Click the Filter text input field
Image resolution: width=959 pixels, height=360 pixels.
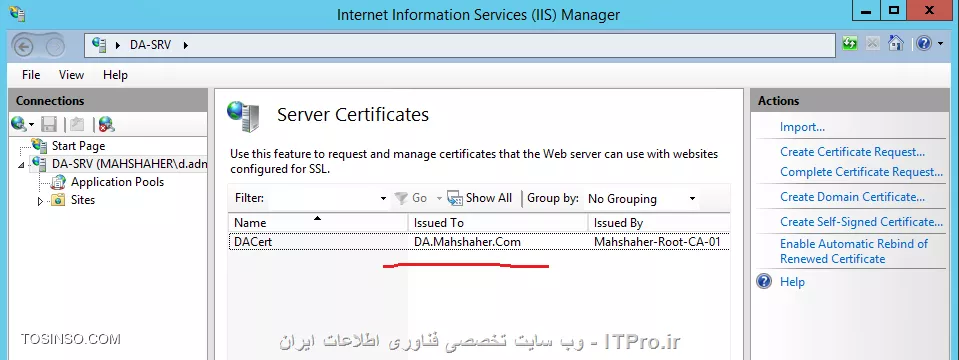323,198
